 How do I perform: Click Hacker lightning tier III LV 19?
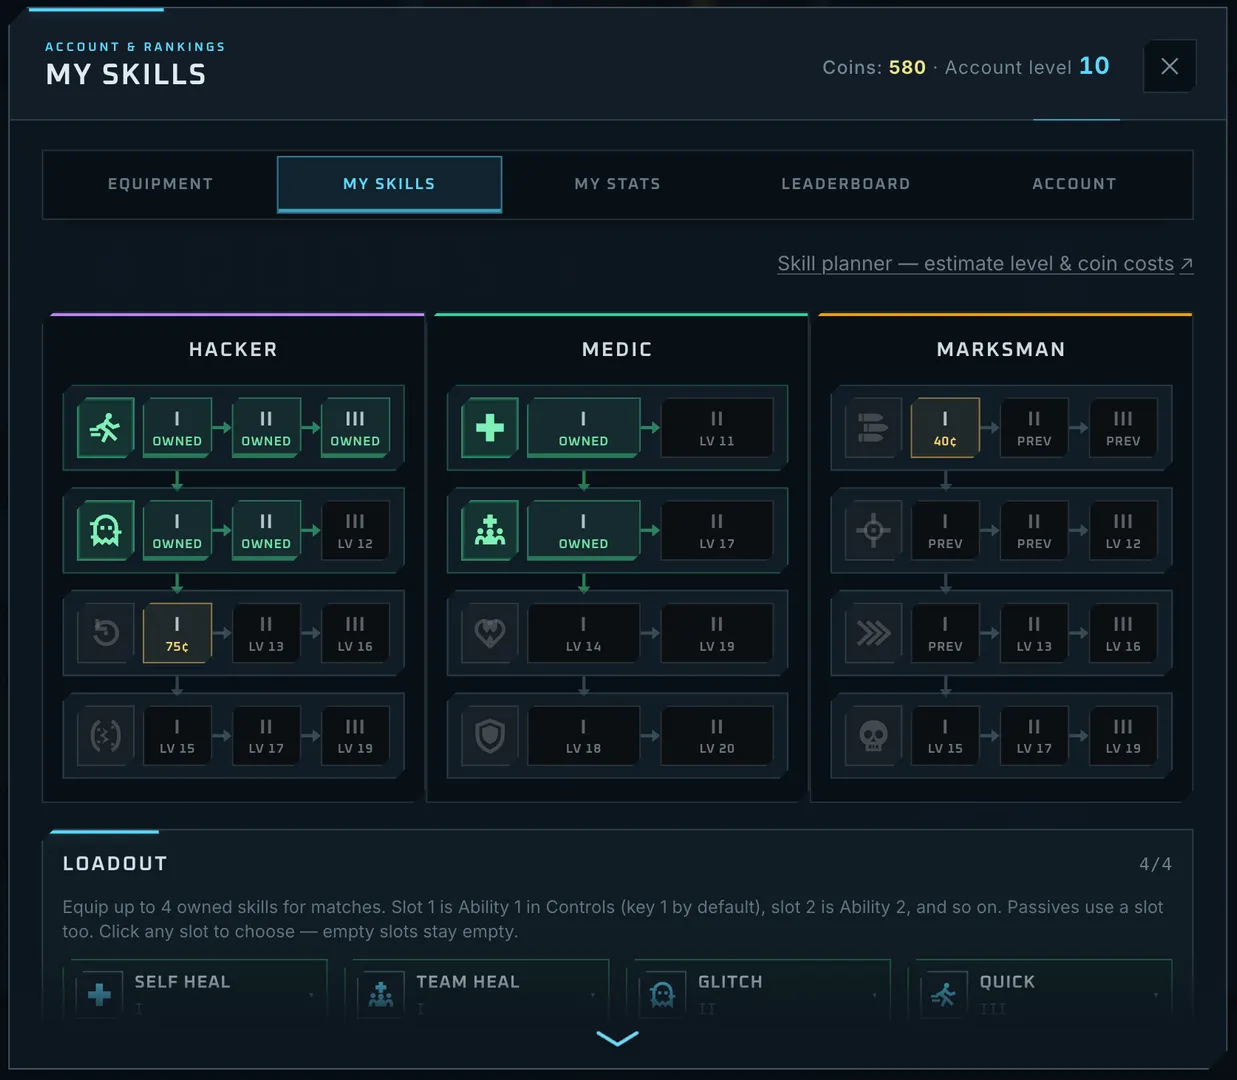tap(355, 736)
